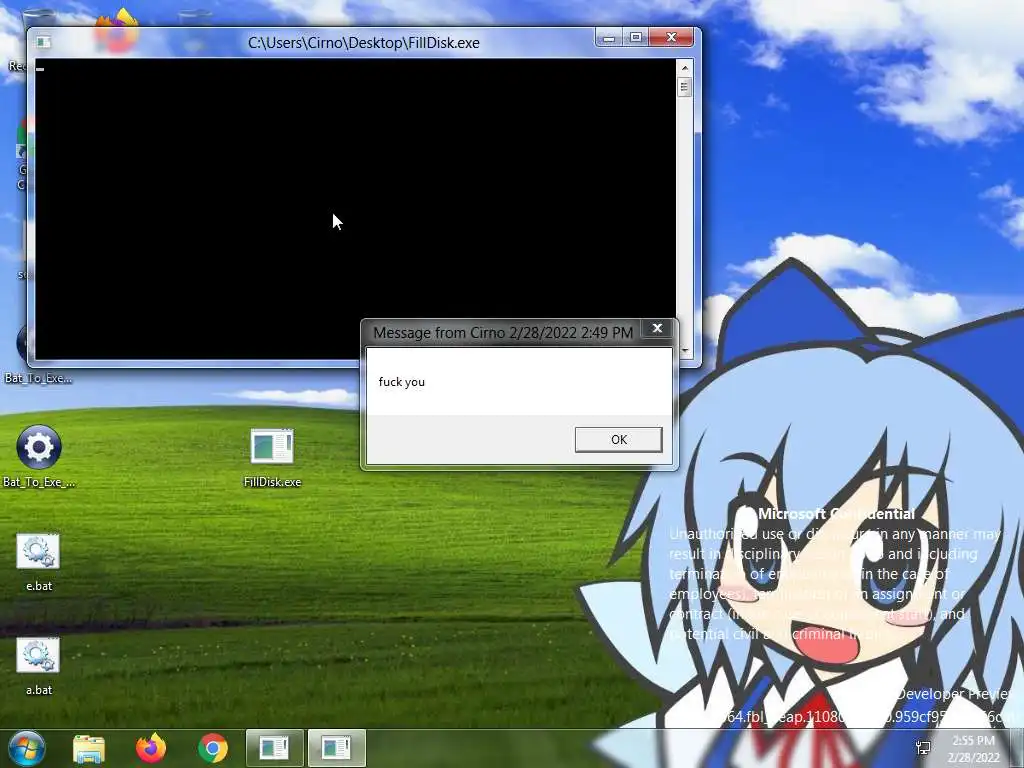
Task: Launch Google Chrome from the taskbar
Action: pos(213,748)
